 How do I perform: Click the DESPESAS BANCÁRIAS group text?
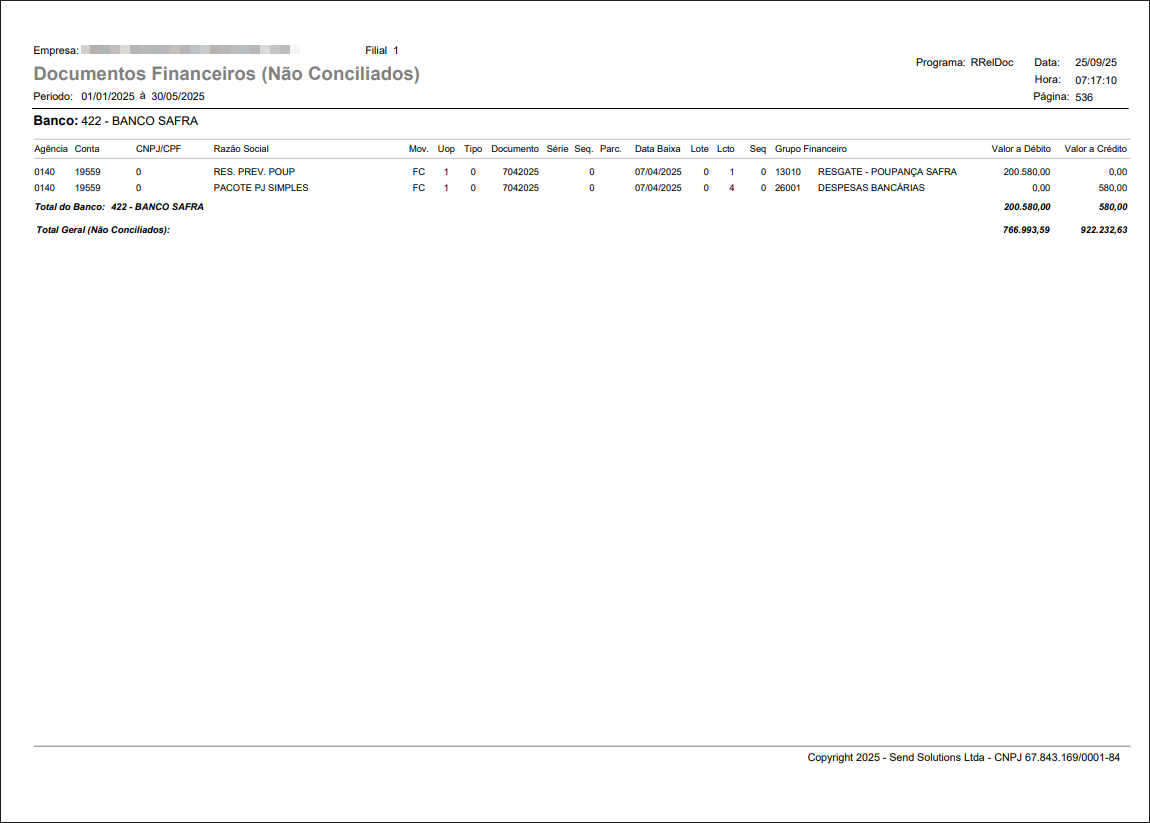point(871,188)
